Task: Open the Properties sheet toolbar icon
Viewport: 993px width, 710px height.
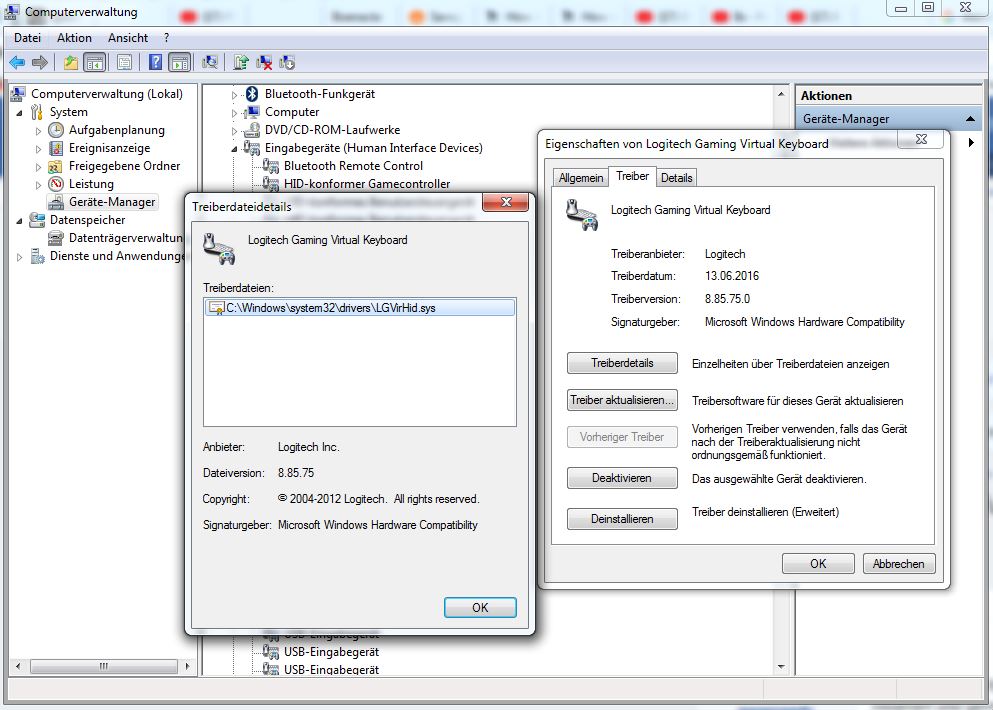Action: pyautogui.click(x=125, y=62)
